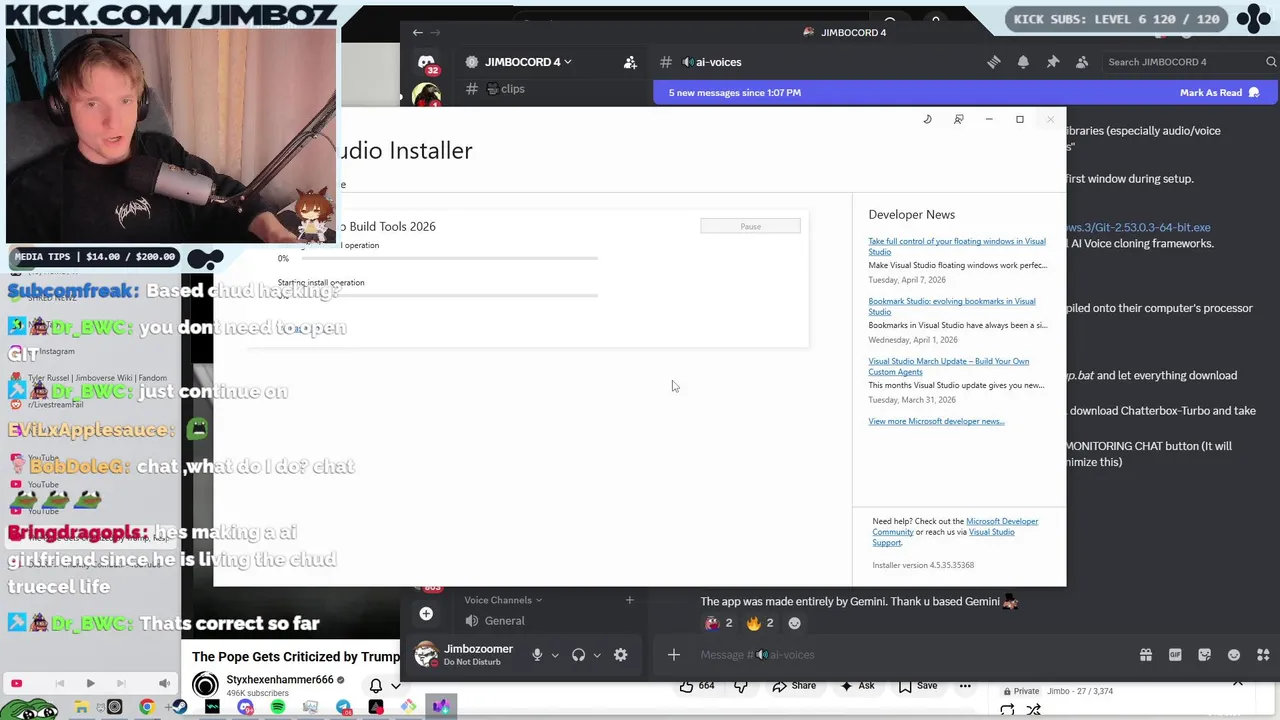Open Chrome from the taskbar

point(147,707)
